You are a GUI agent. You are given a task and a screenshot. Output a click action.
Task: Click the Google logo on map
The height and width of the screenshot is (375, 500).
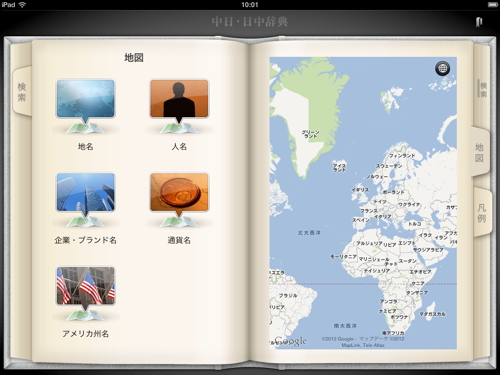click(x=290, y=341)
